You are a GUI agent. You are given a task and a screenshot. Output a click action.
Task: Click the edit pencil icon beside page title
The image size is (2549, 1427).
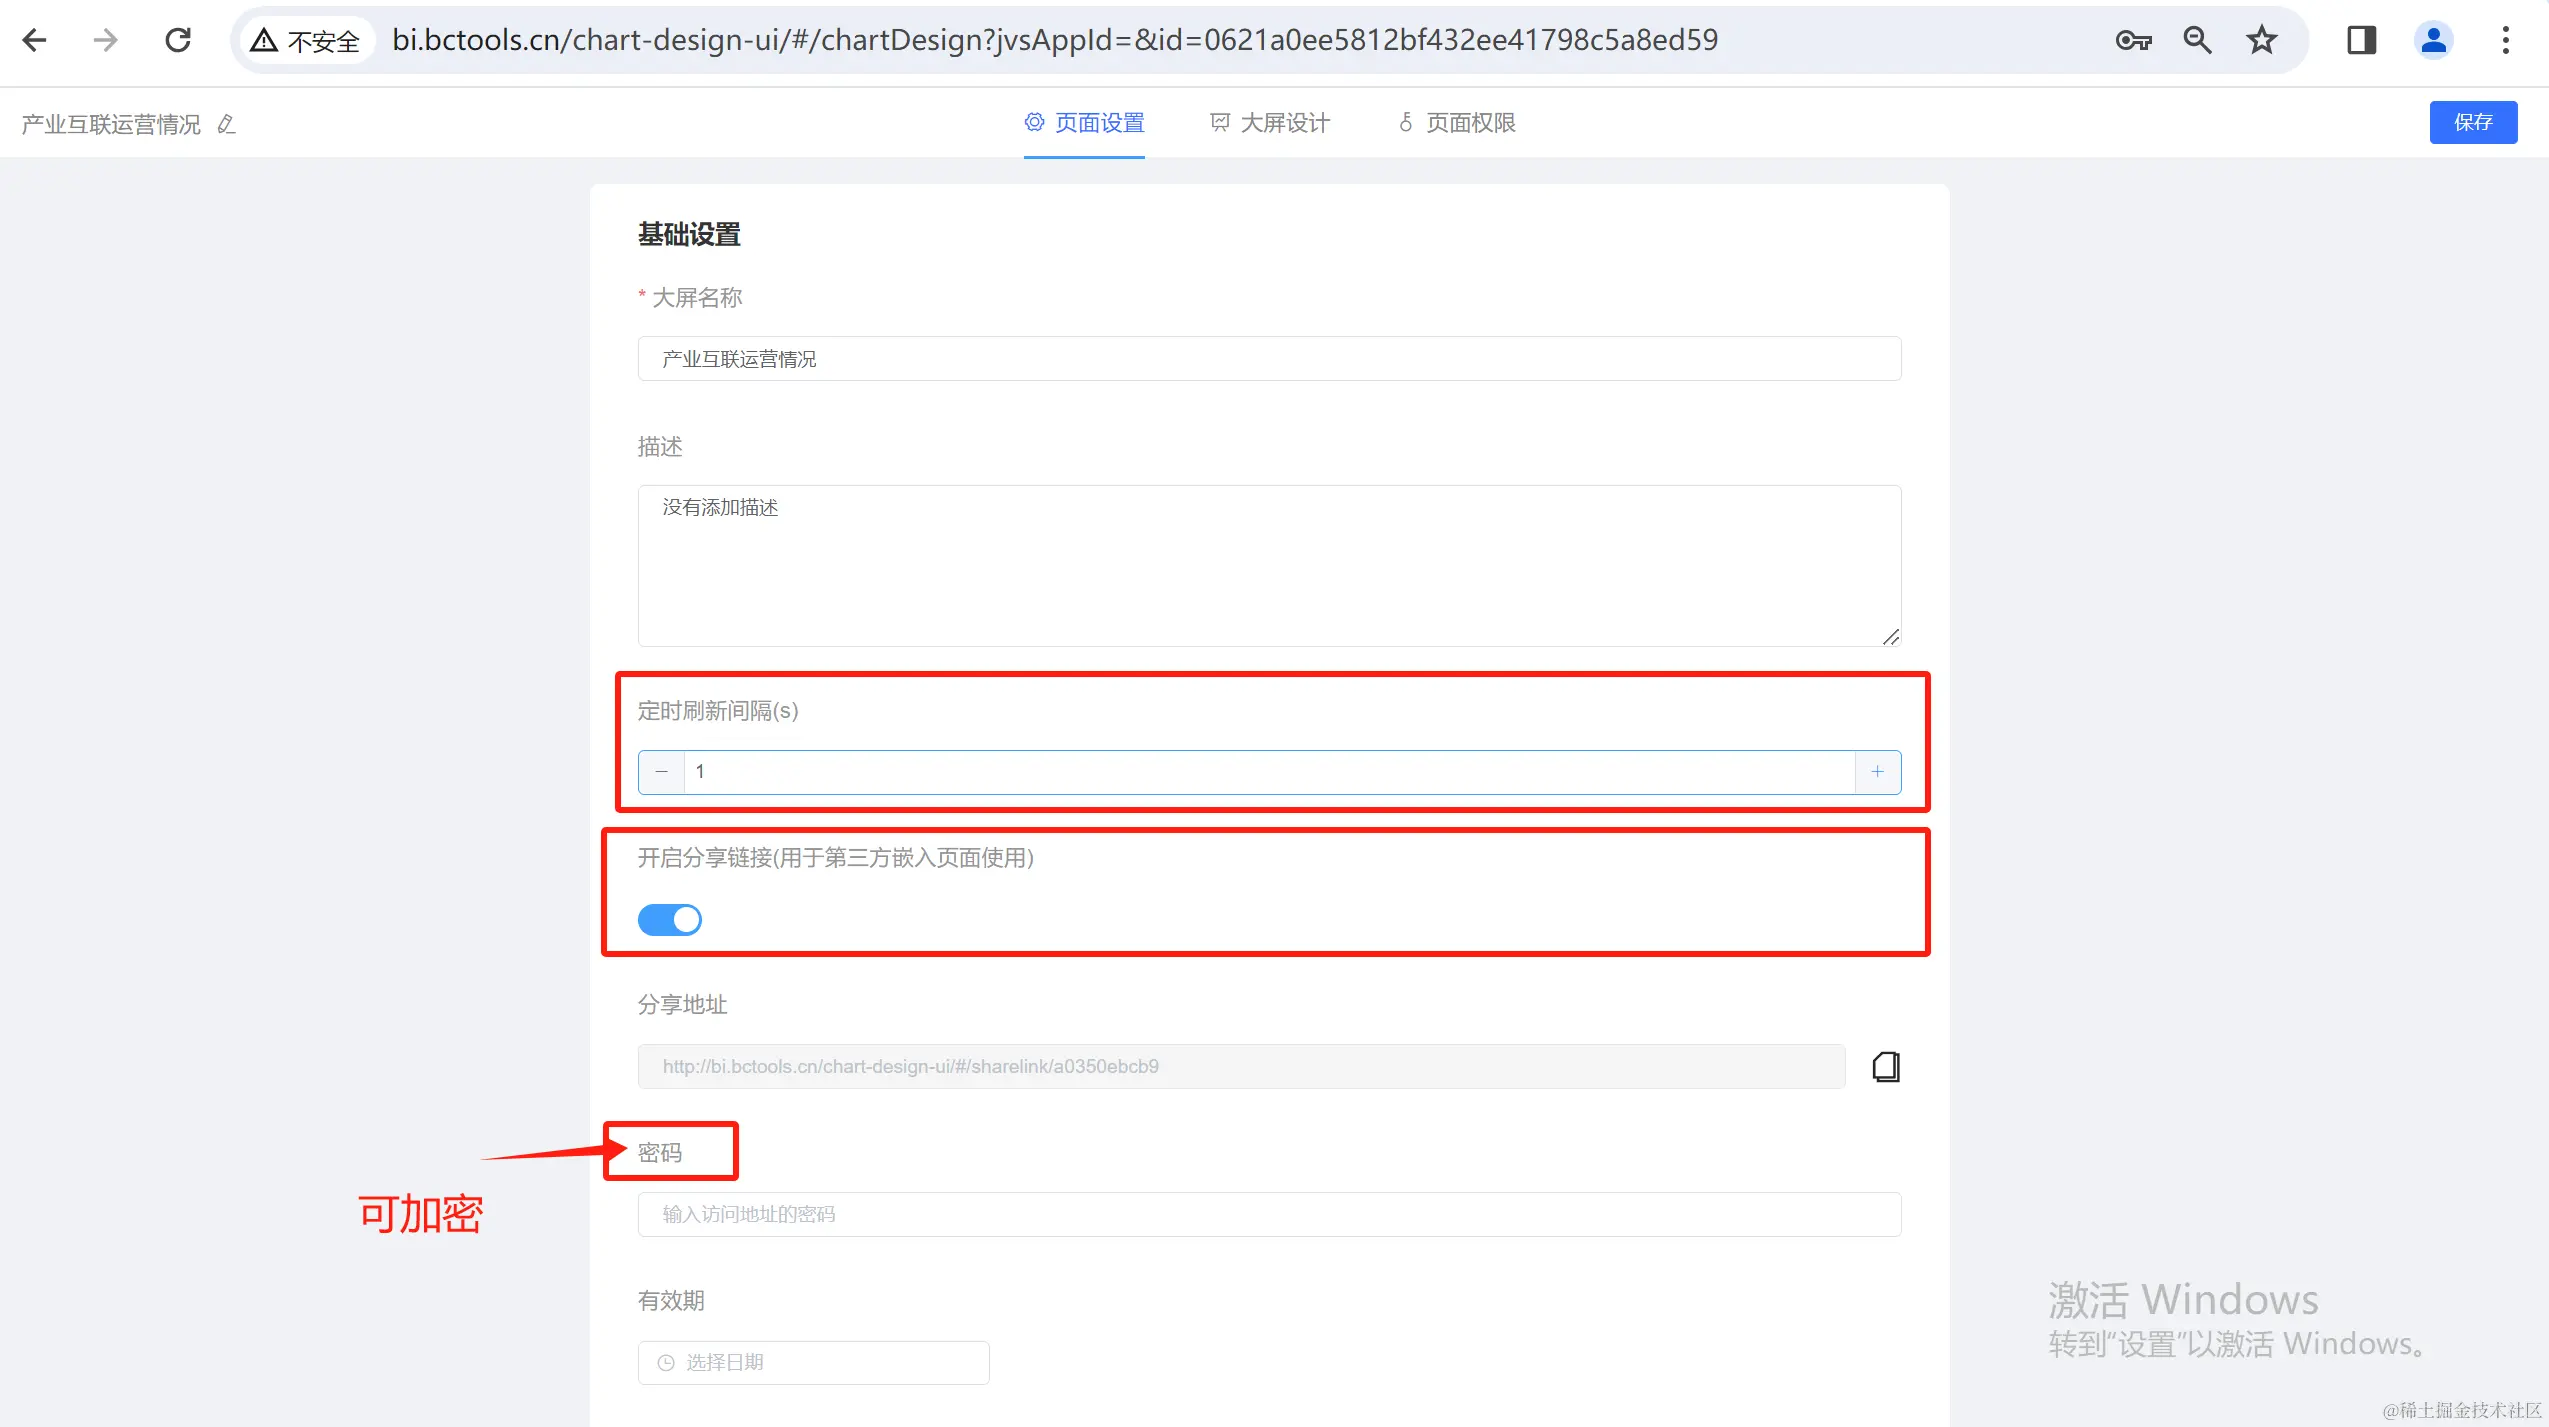click(x=226, y=124)
